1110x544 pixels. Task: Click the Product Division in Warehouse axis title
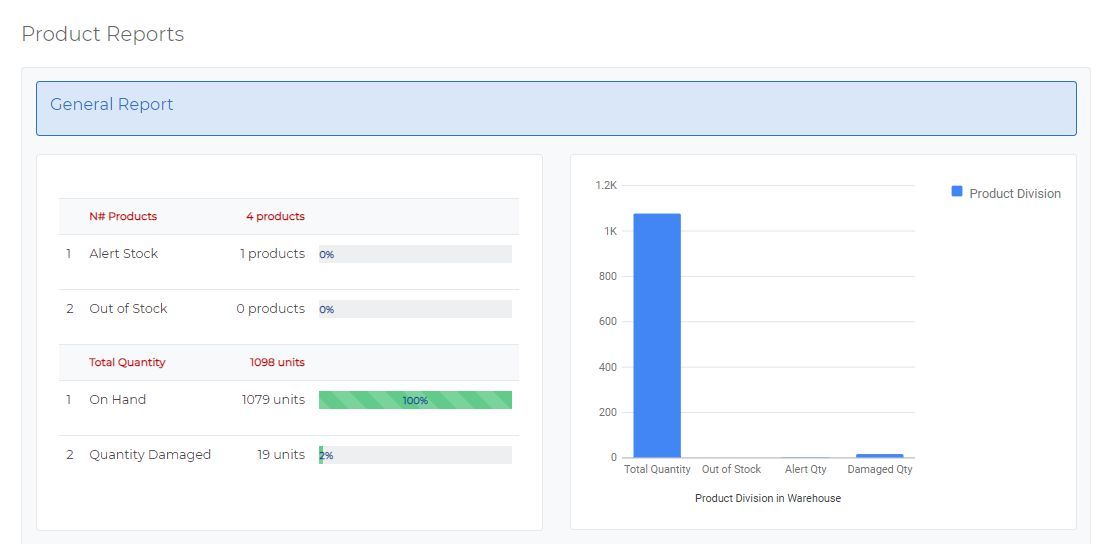pyautogui.click(x=768, y=498)
